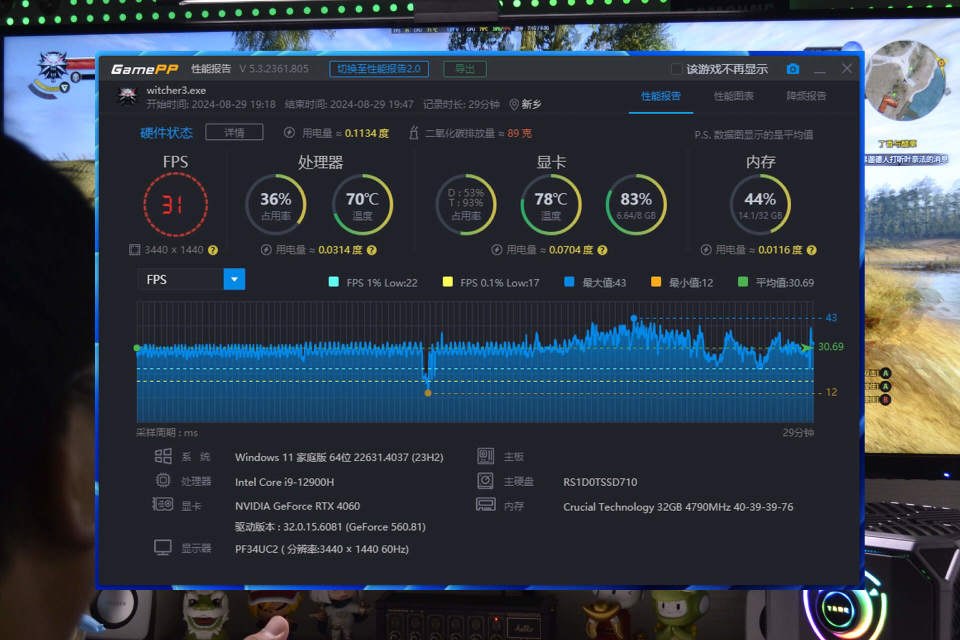Screen dimensions: 960x640
Task: Click the power icon under the memory gauge
Action: [706, 250]
